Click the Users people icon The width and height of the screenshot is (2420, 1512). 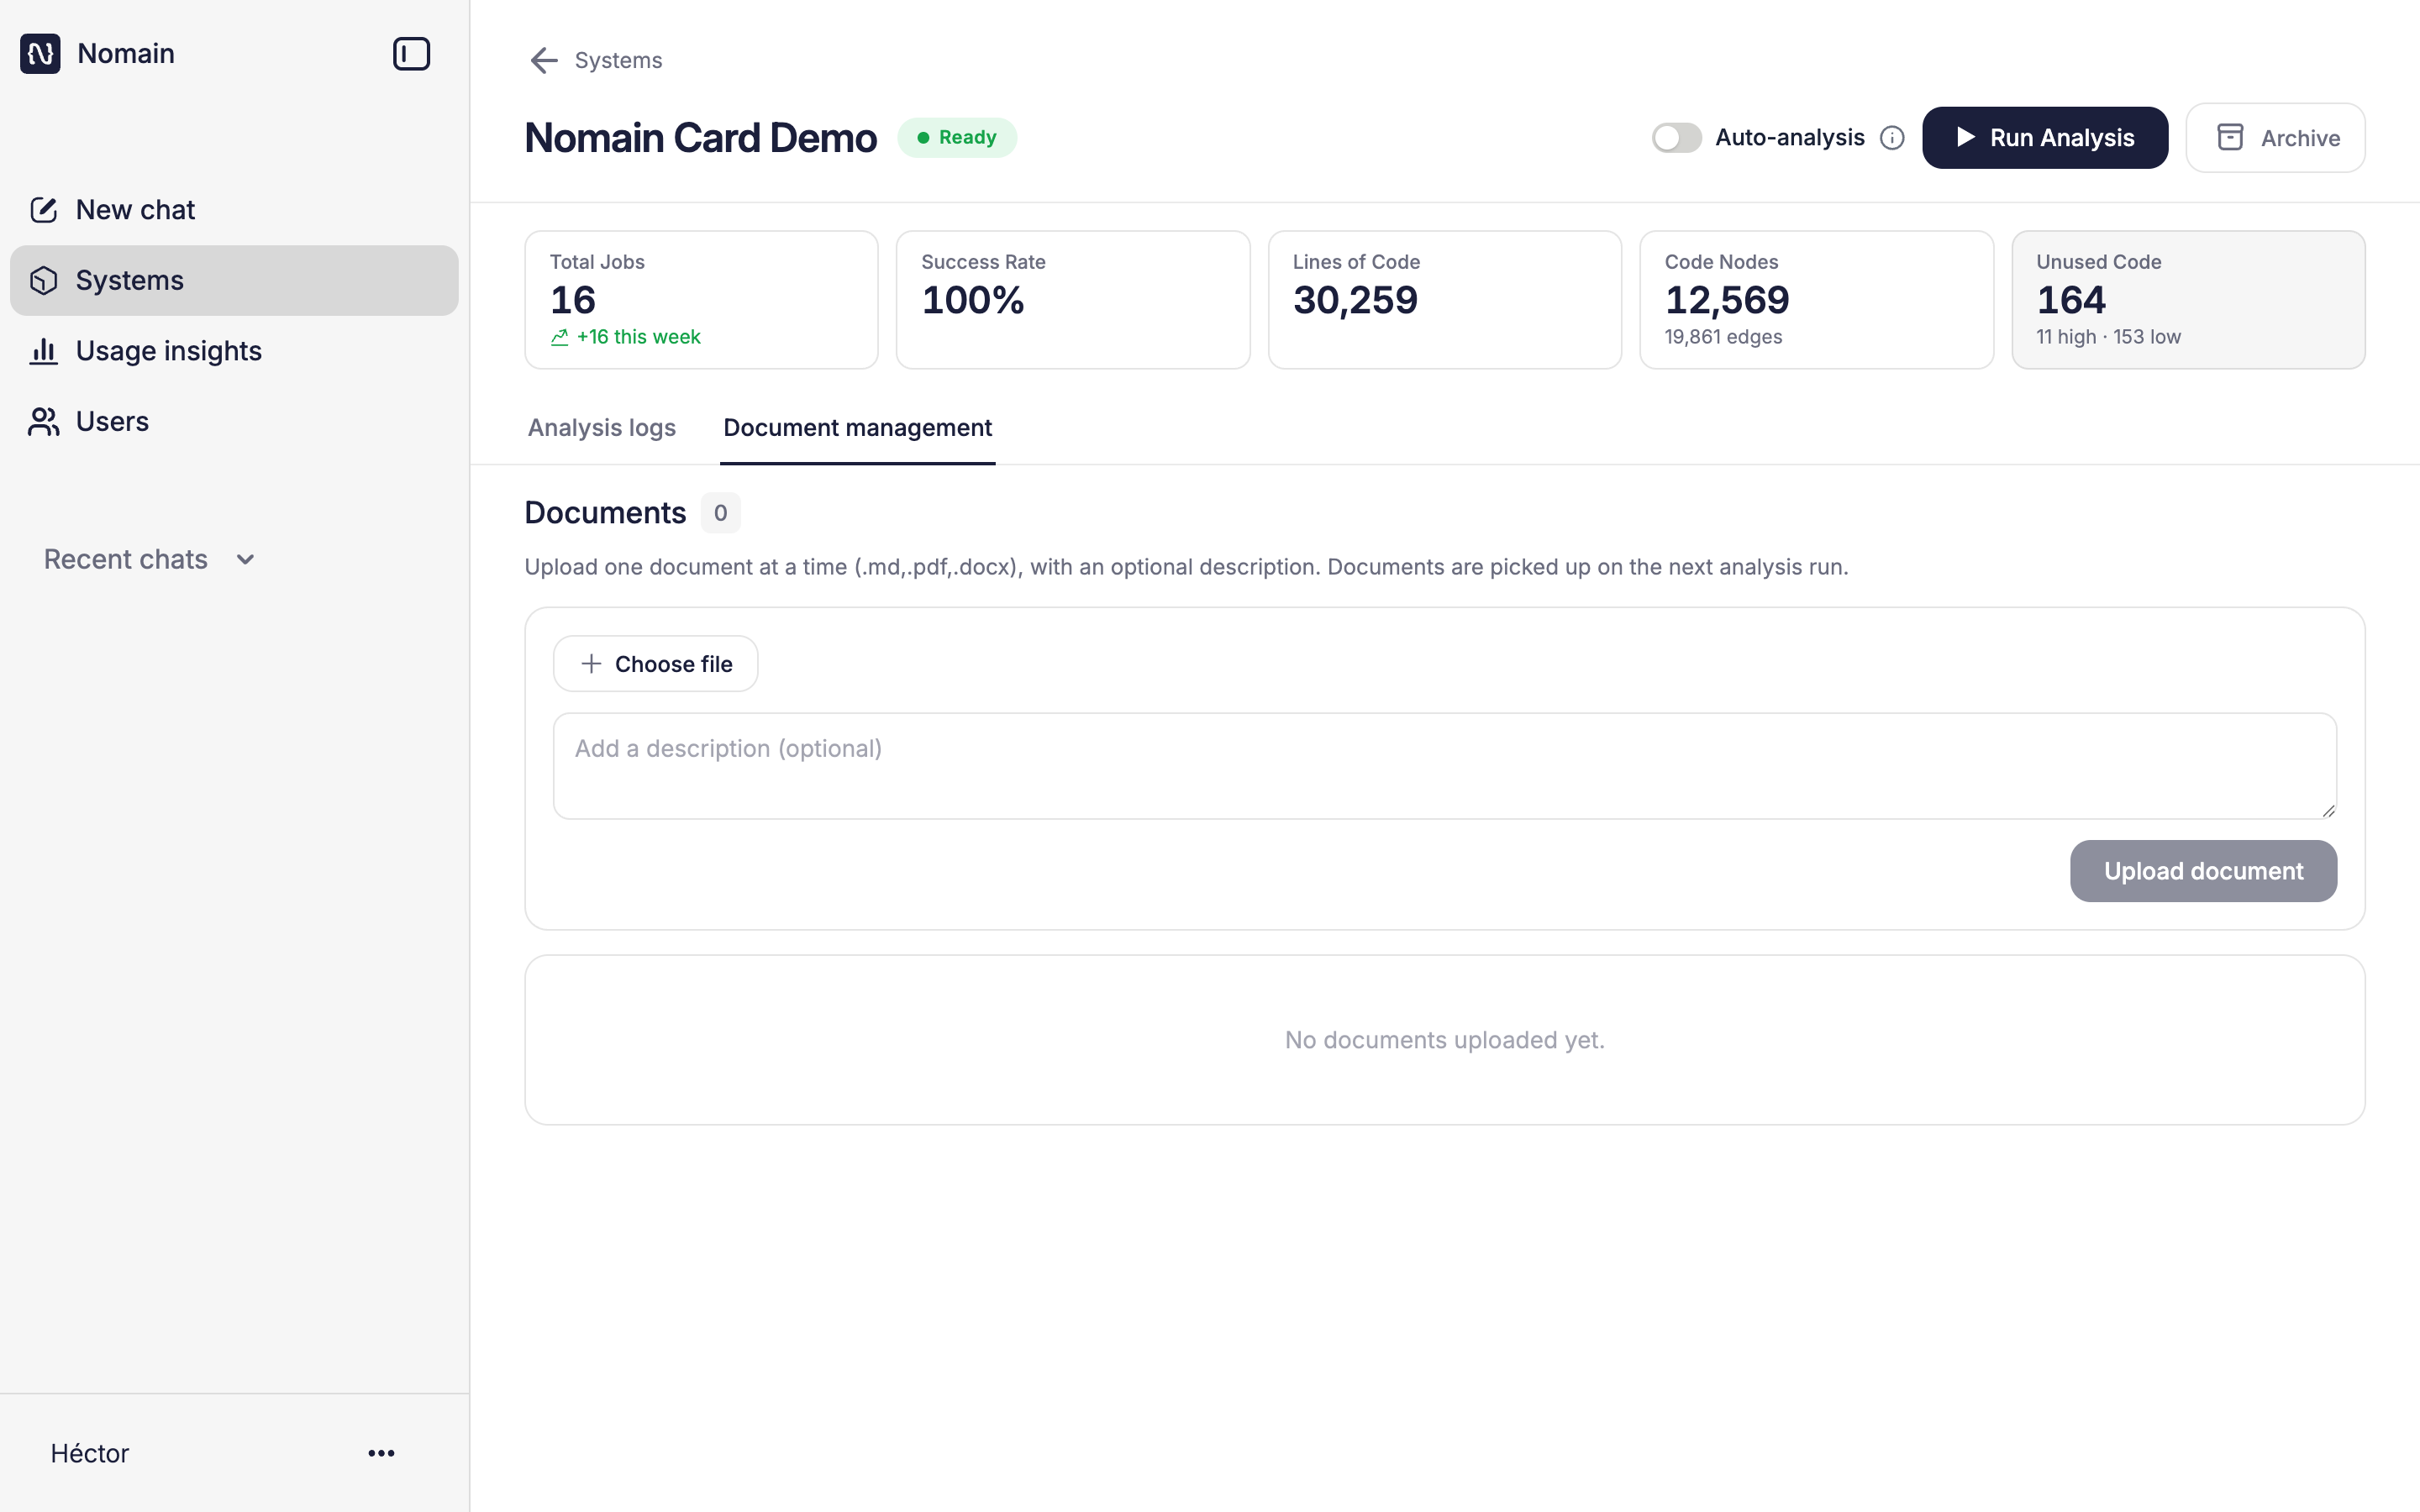43,422
